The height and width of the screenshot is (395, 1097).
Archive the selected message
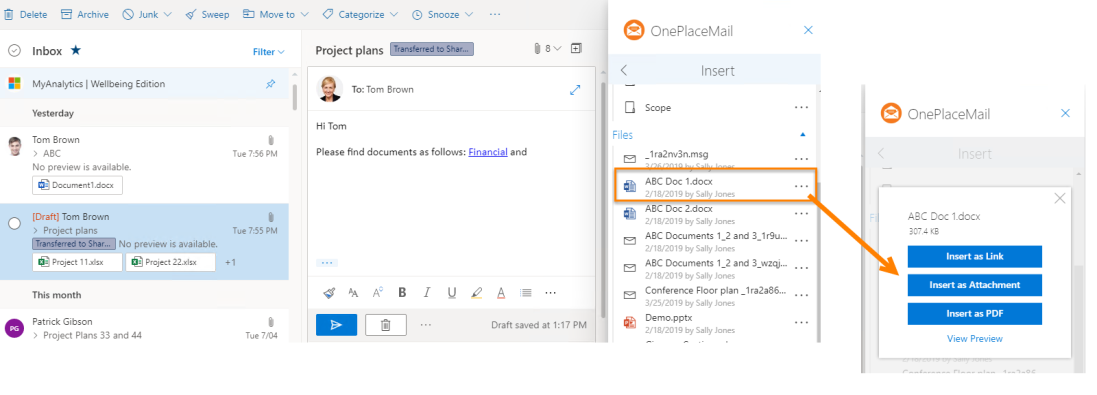[85, 14]
